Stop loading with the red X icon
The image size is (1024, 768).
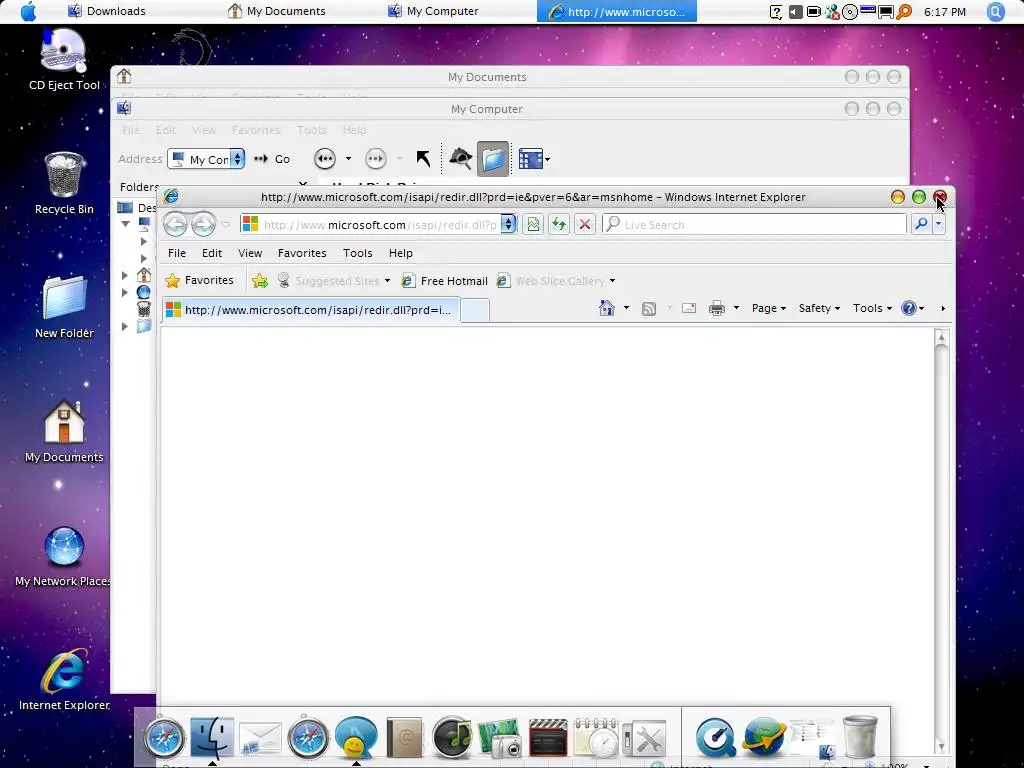coord(584,225)
